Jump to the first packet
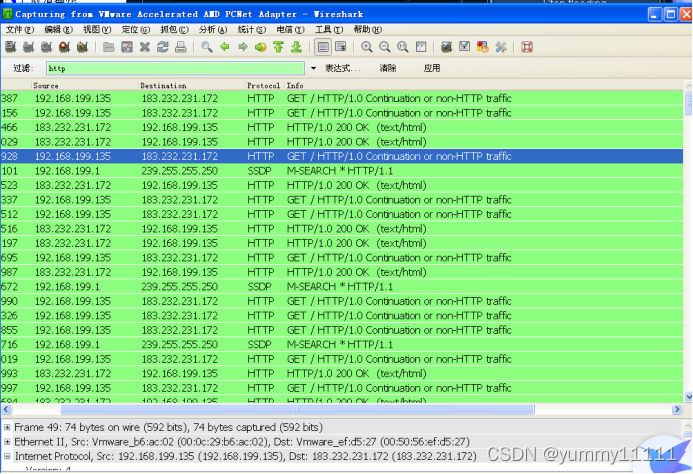693x474 pixels. point(279,47)
